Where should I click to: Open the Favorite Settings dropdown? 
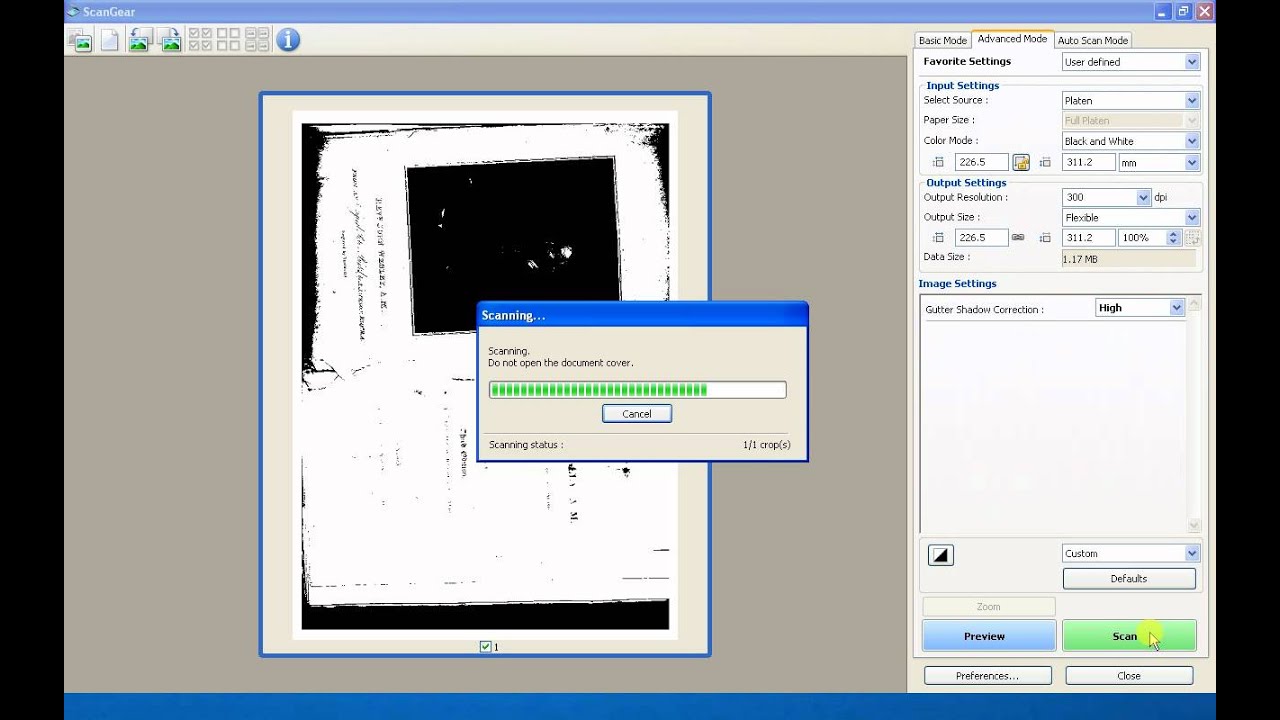[1130, 62]
